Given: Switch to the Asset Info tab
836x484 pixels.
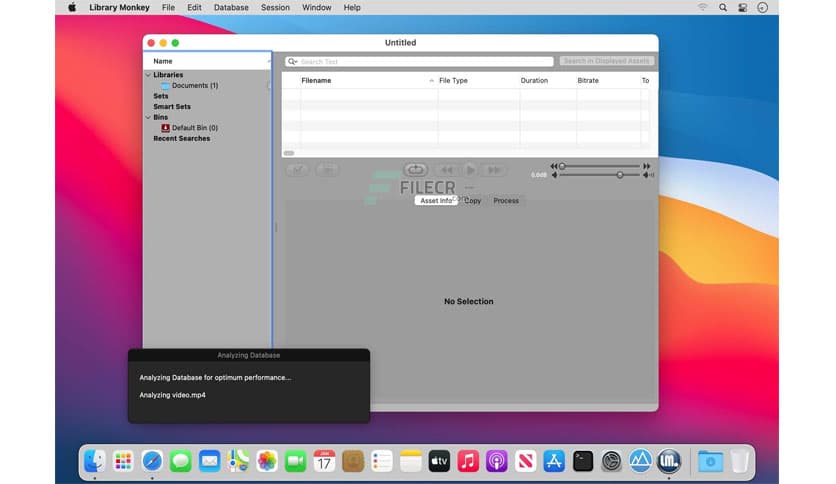Looking at the screenshot, I should pyautogui.click(x=436, y=200).
